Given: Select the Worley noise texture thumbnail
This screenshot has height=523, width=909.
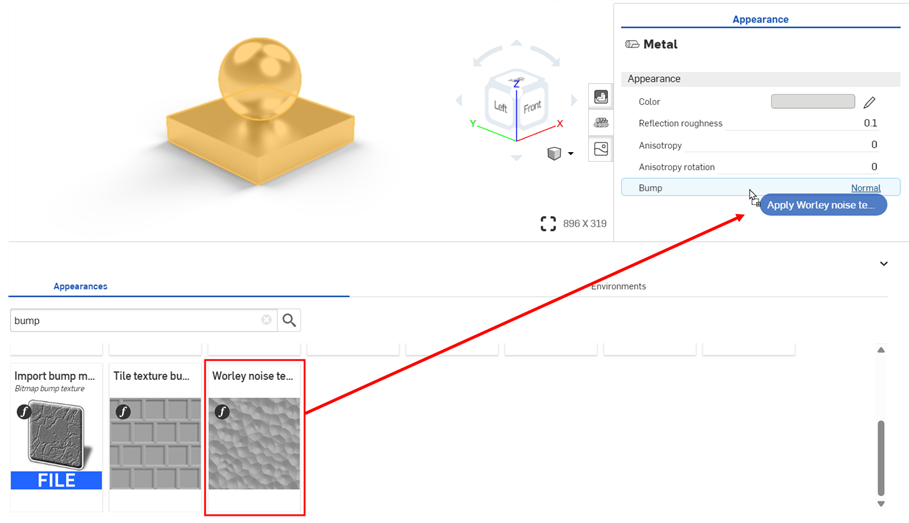Looking at the screenshot, I should [x=254, y=444].
